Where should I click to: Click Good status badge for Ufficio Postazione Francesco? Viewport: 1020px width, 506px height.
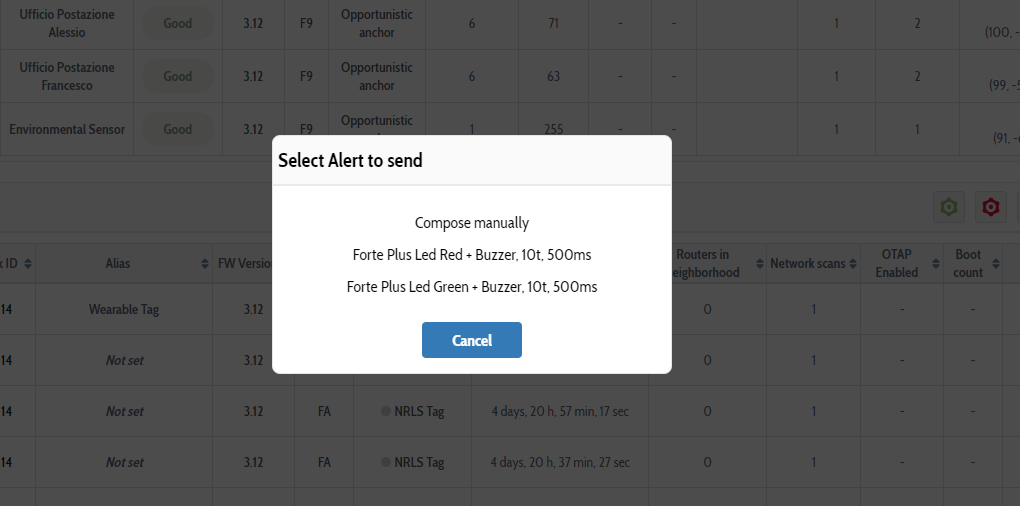178,76
